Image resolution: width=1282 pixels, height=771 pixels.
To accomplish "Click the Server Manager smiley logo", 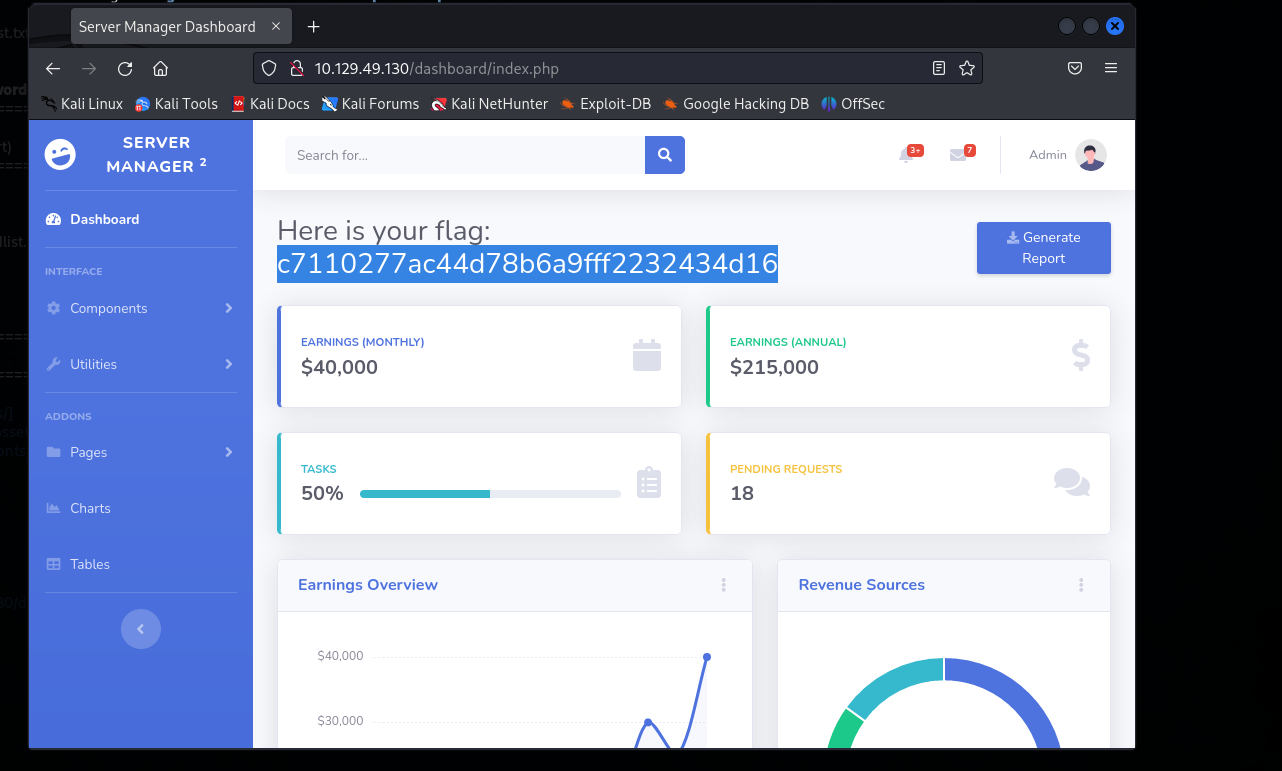I will pyautogui.click(x=60, y=155).
